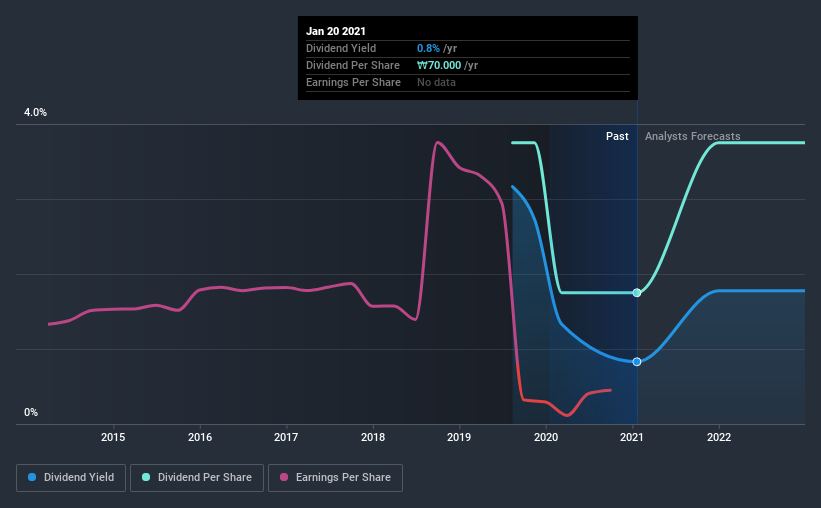
Task: Click the 2020 x-axis label
Action: [x=546, y=437]
